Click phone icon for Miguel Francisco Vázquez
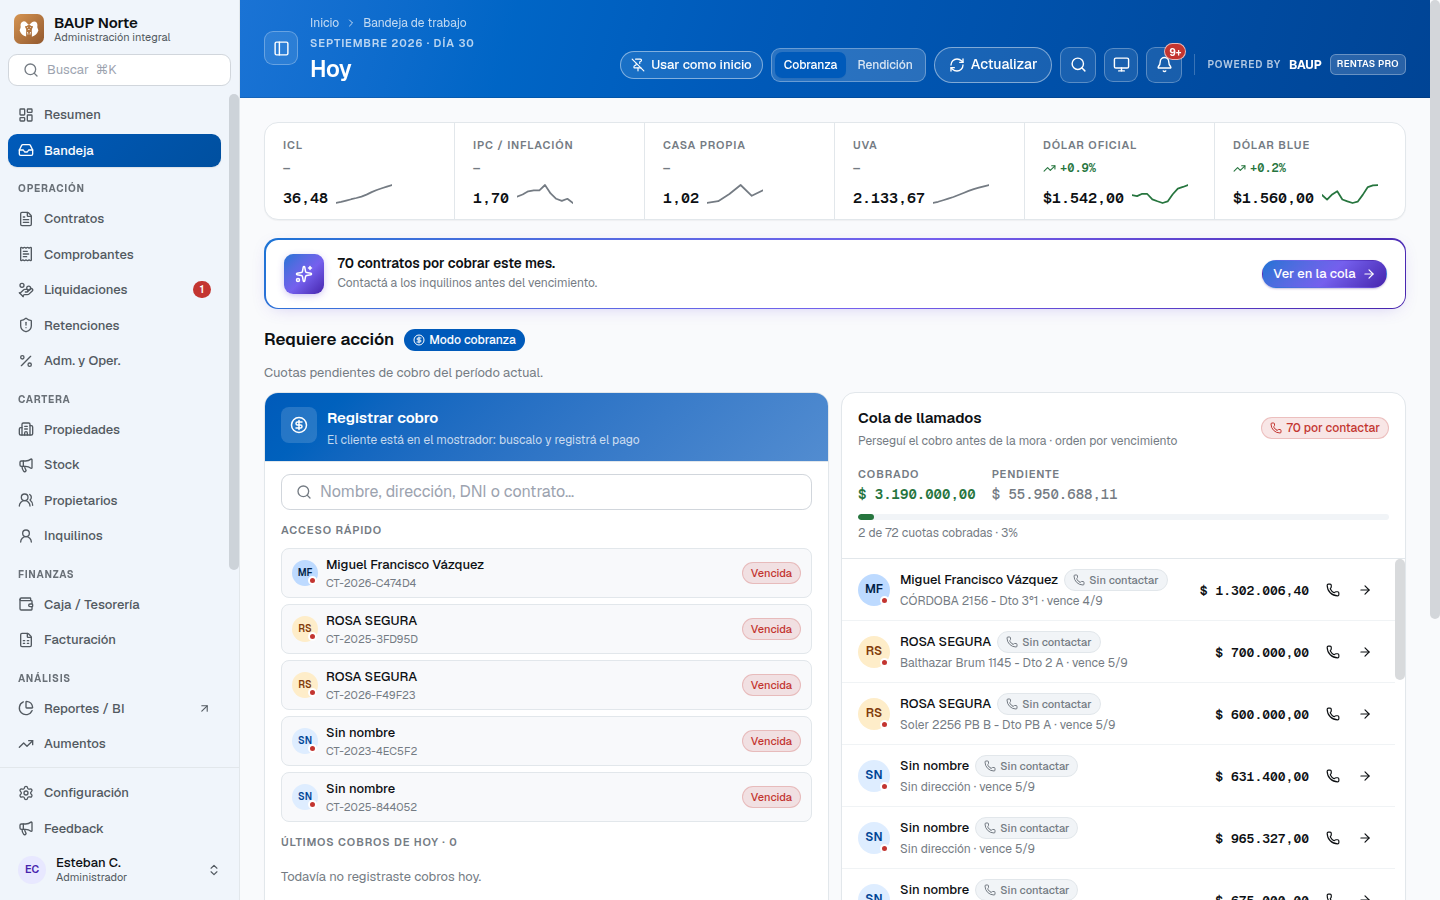 point(1333,590)
